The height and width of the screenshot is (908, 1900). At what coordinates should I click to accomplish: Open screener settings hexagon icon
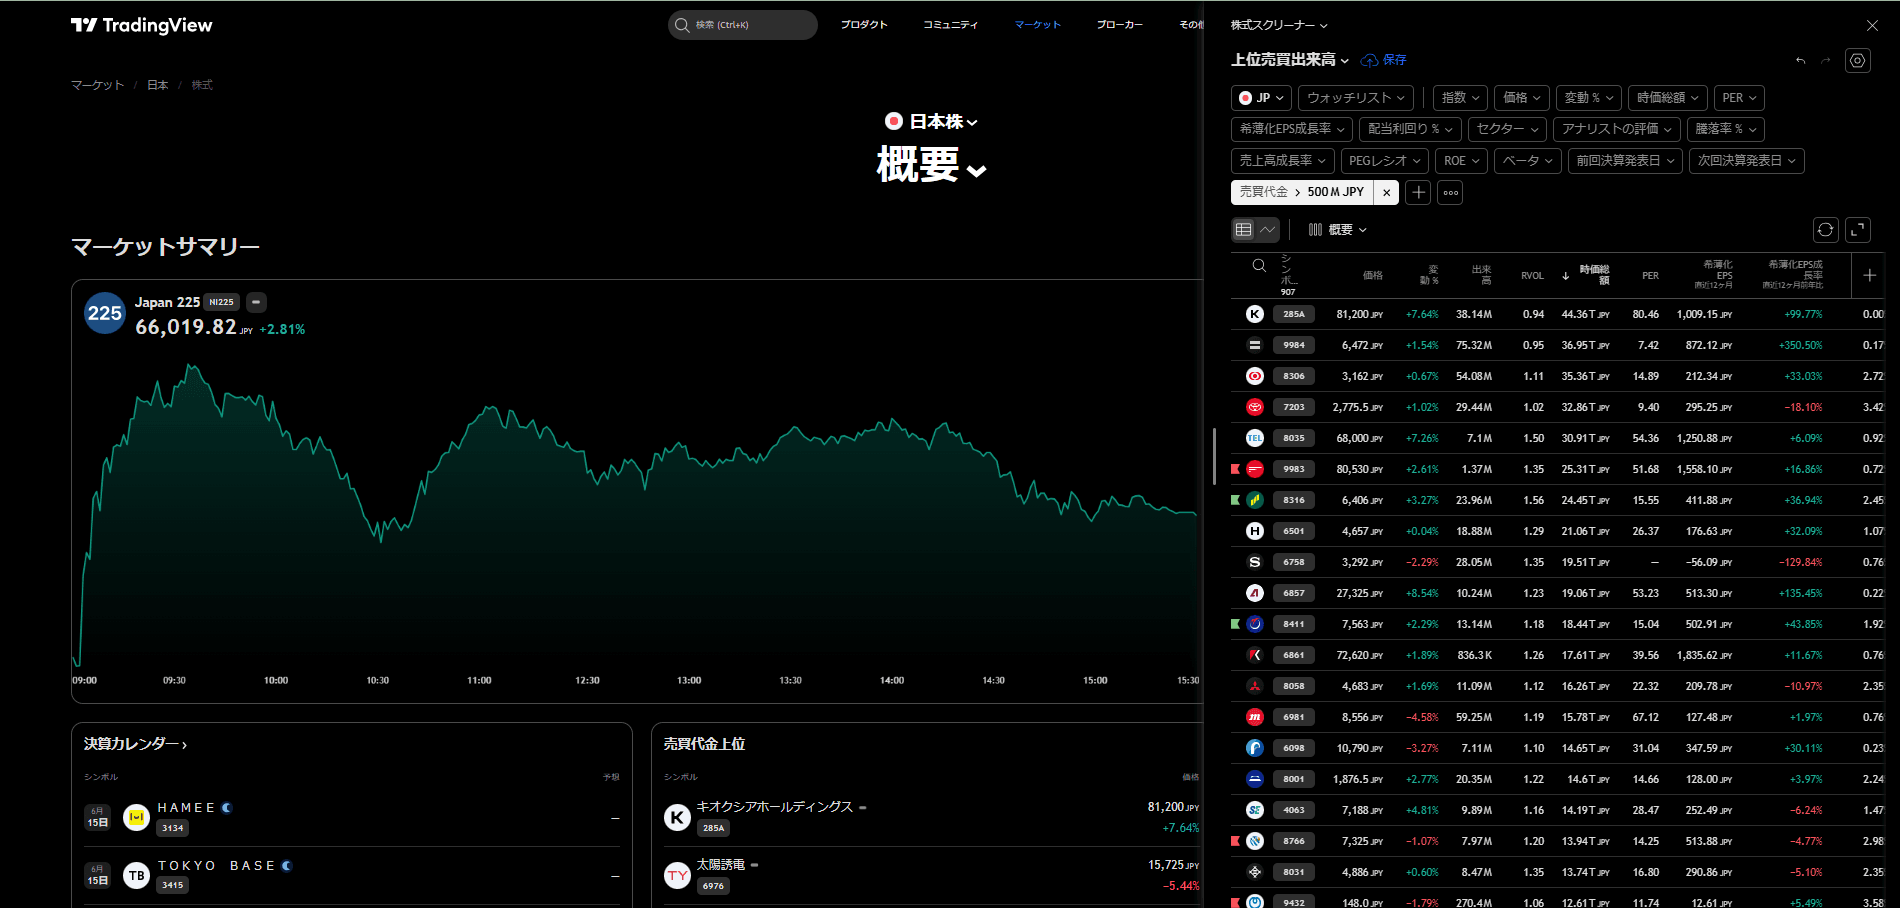(1857, 61)
